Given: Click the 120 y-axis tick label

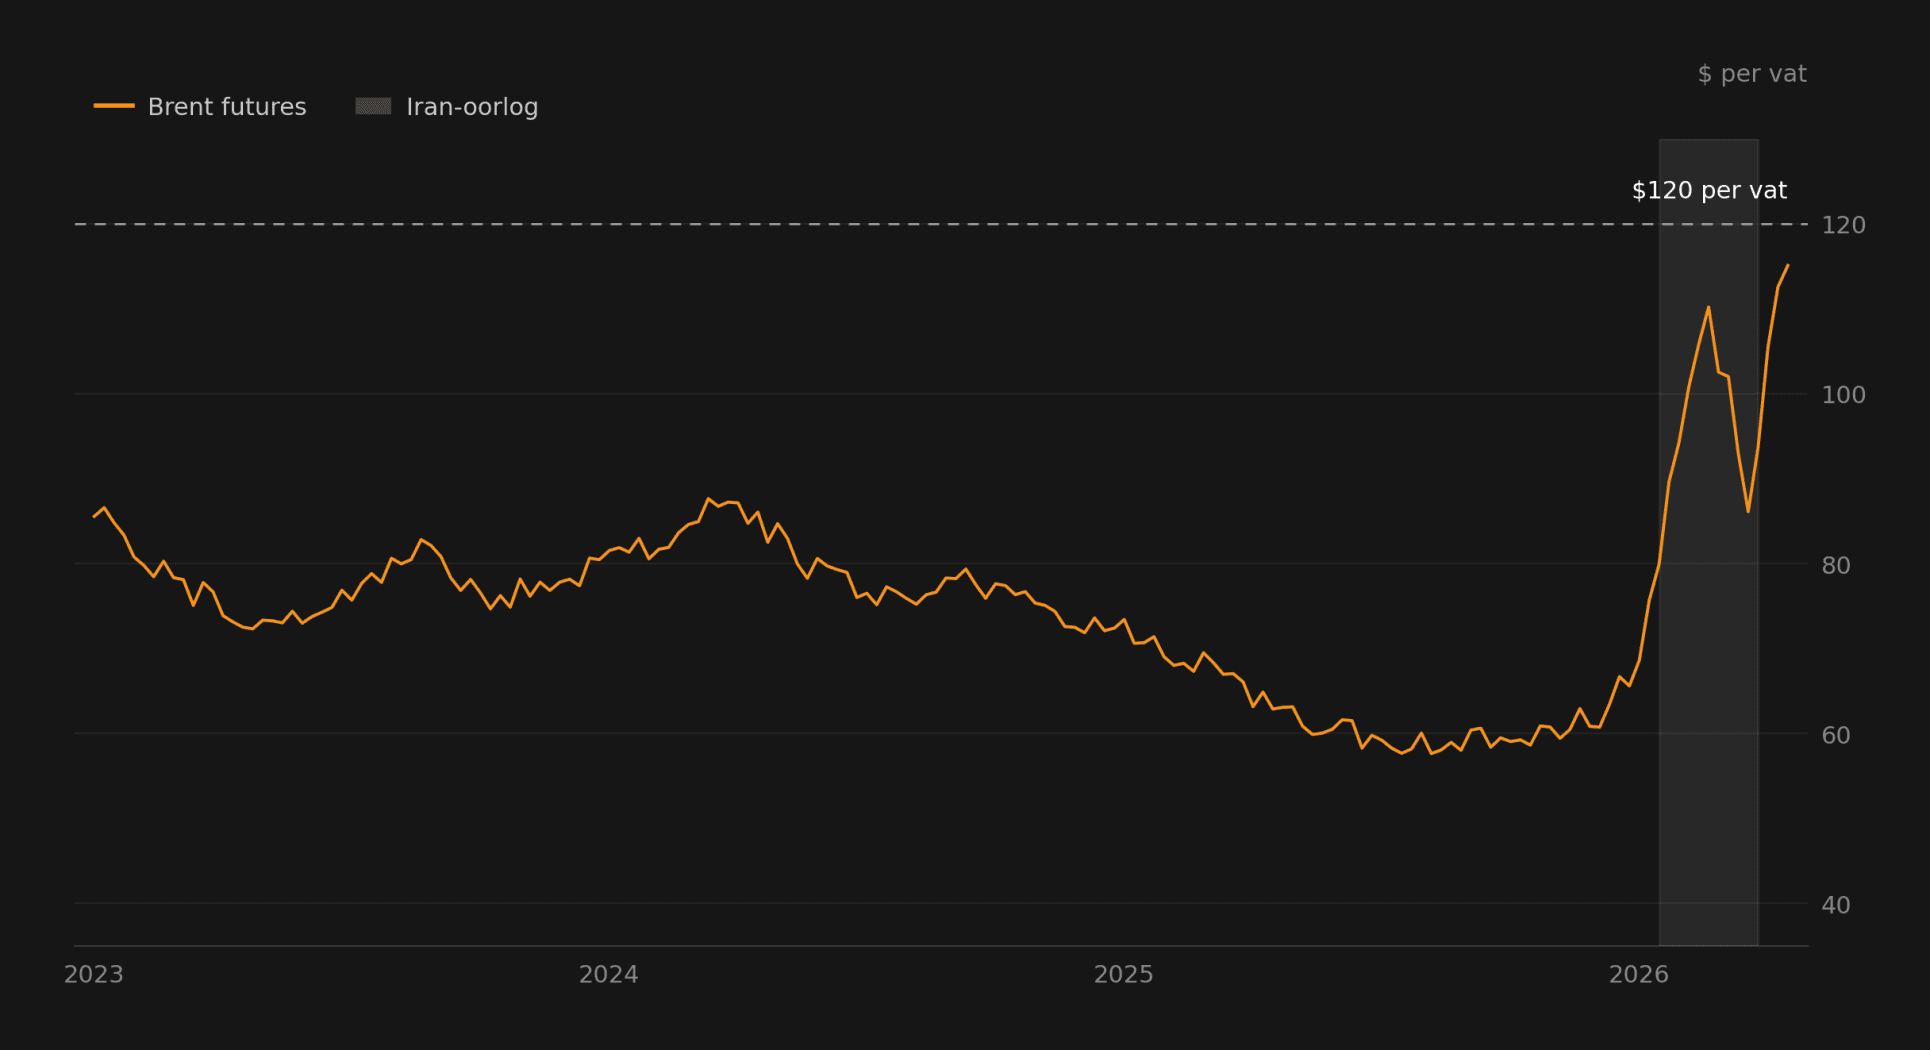Looking at the screenshot, I should [1843, 226].
